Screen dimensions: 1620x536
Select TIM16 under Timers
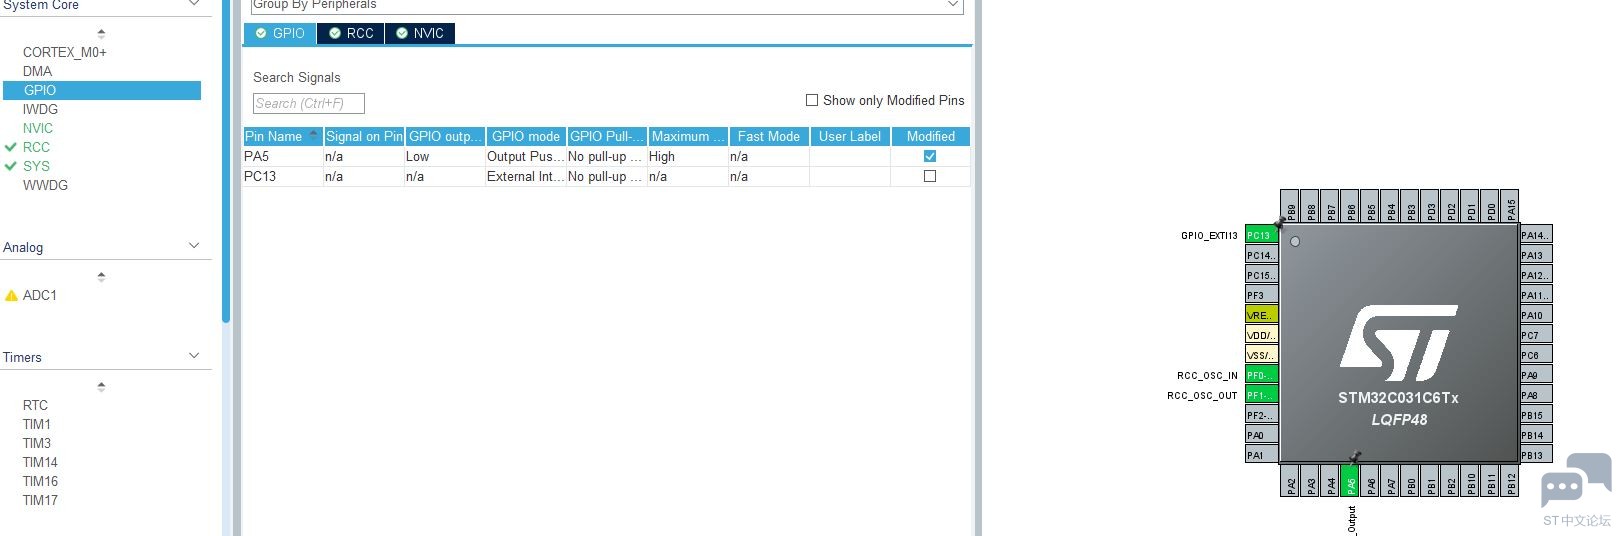tap(40, 481)
